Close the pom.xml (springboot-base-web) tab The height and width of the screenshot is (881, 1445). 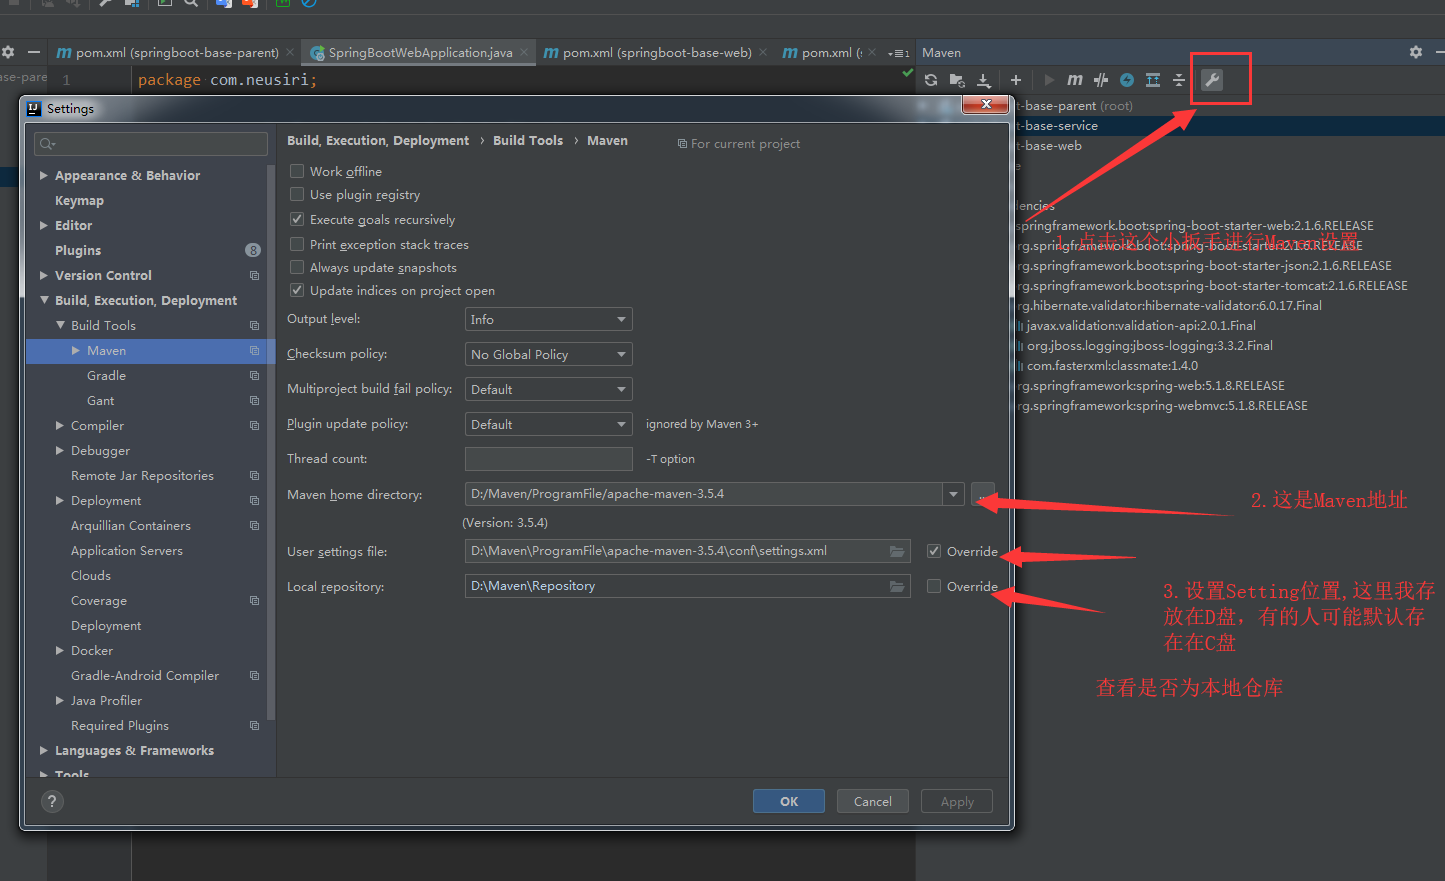(x=763, y=52)
